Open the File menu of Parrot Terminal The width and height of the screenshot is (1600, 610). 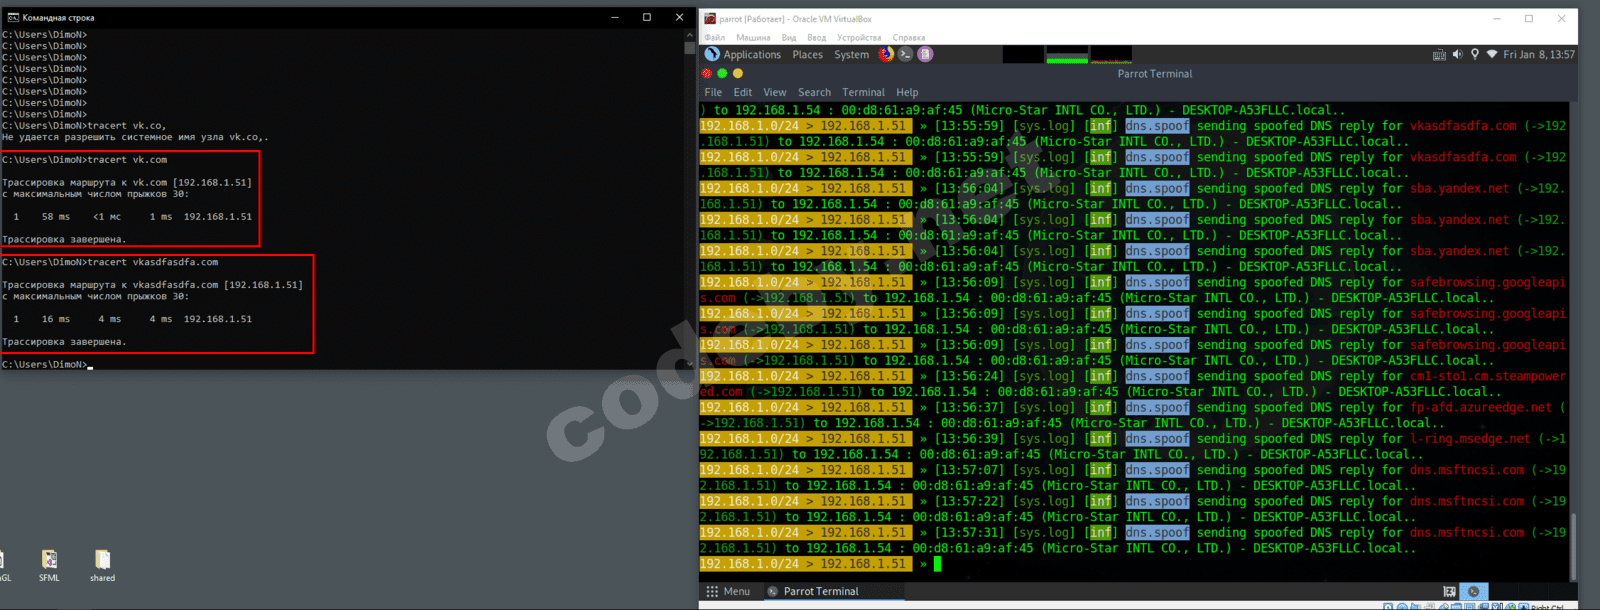713,92
